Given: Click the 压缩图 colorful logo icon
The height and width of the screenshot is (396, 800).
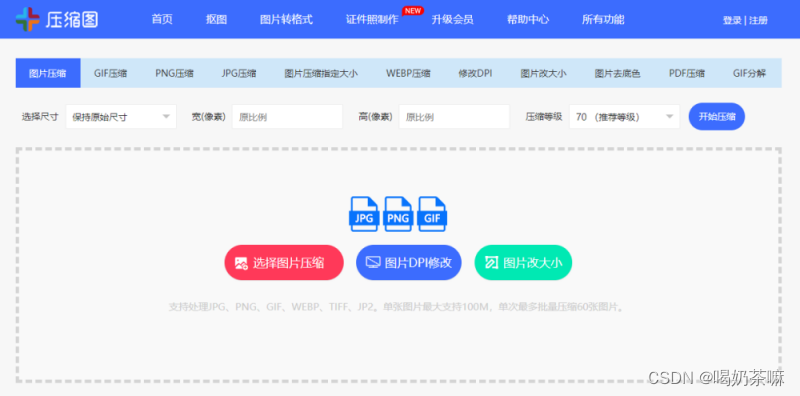Looking at the screenshot, I should [x=28, y=19].
